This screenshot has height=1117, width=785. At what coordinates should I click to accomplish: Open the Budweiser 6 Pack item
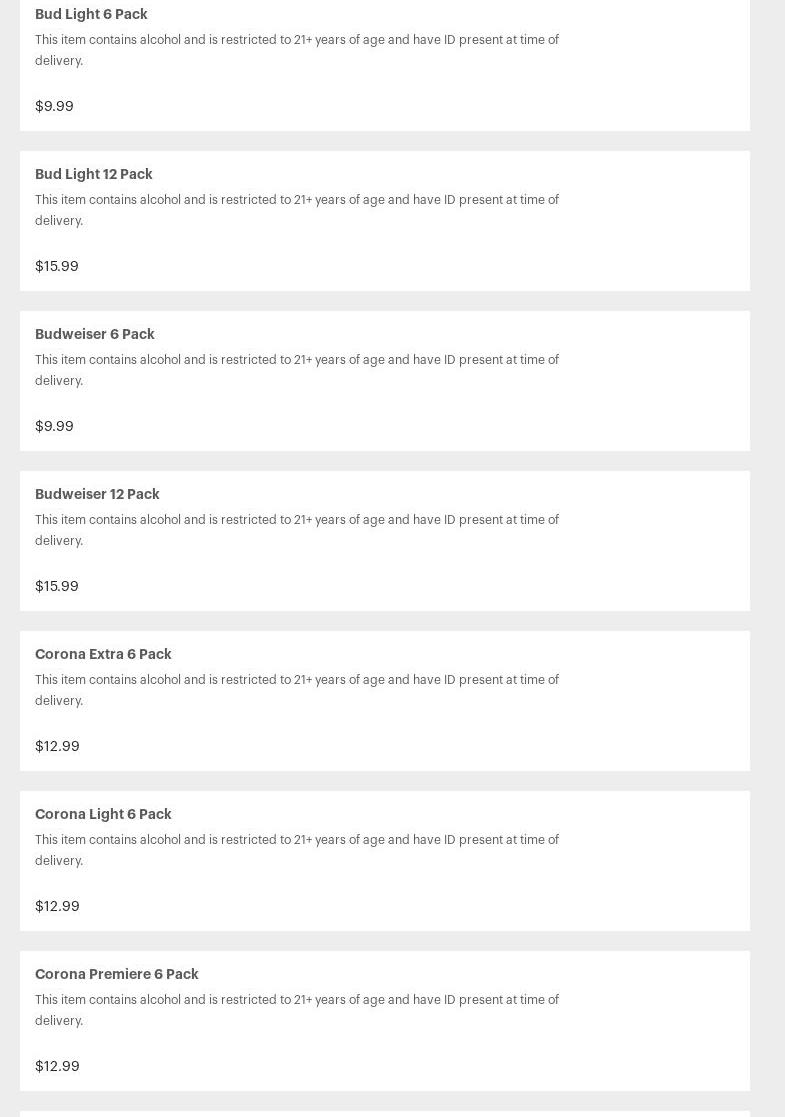click(x=95, y=334)
